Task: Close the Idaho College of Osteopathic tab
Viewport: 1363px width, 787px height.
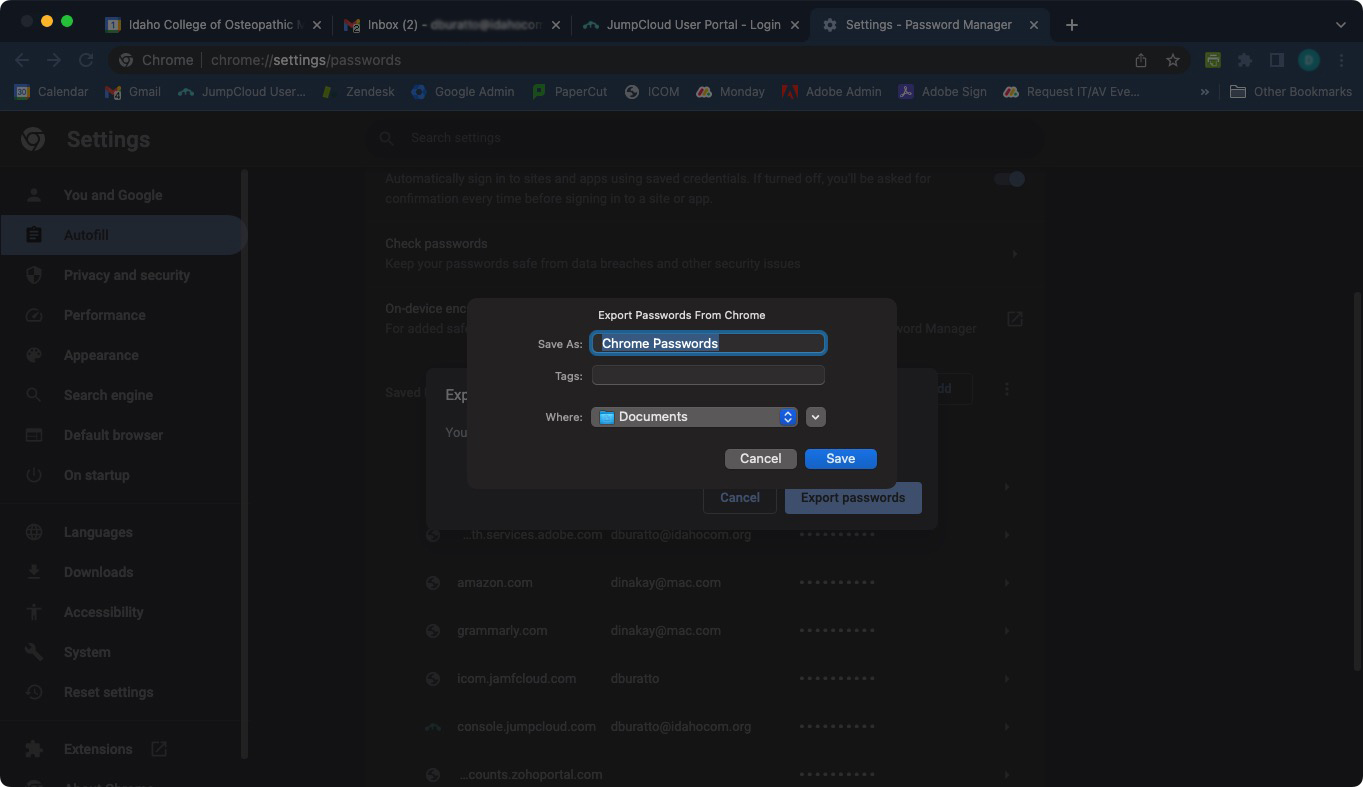Action: point(317,25)
